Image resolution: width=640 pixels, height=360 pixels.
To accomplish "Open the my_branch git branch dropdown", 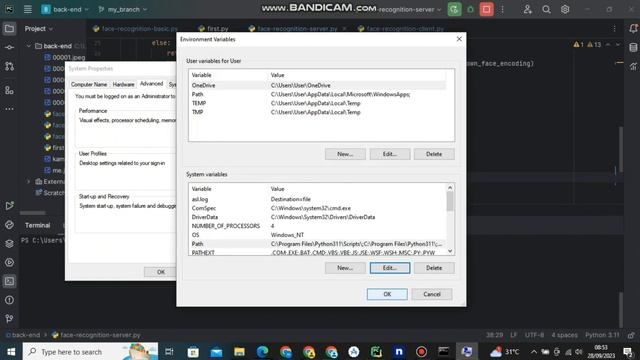I will click(122, 9).
